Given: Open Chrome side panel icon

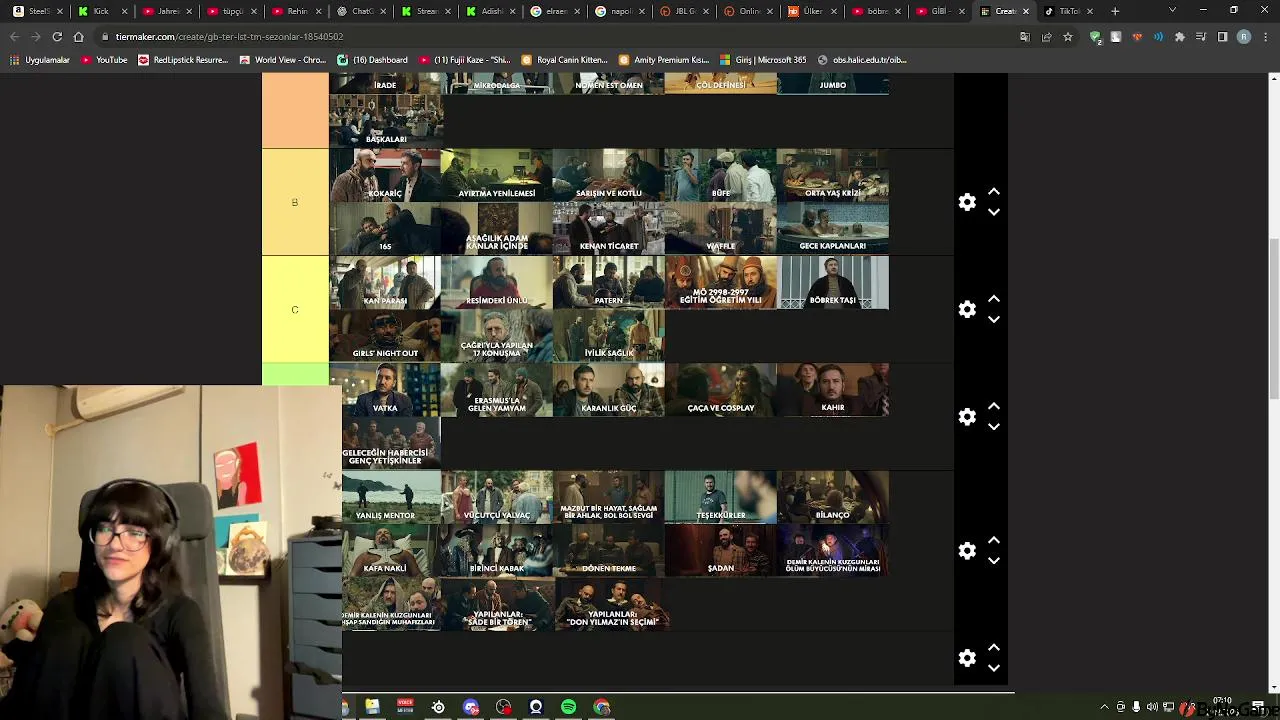Looking at the screenshot, I should [x=1222, y=37].
